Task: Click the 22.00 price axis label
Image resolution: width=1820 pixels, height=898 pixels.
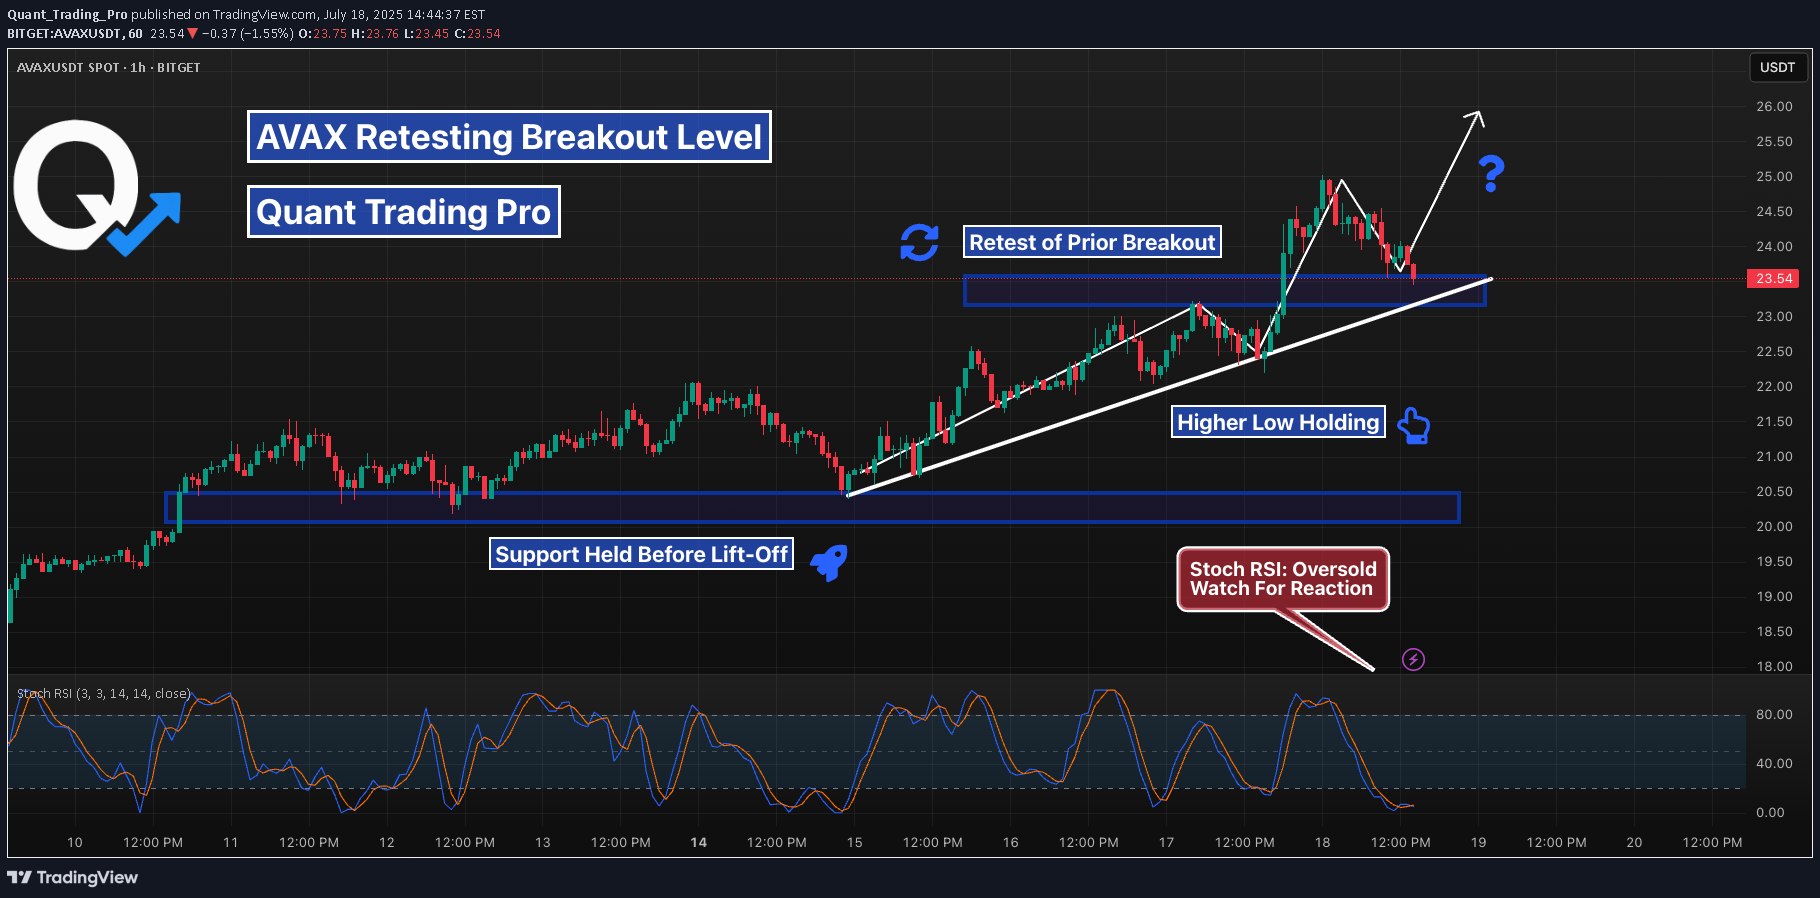Action: [x=1774, y=386]
